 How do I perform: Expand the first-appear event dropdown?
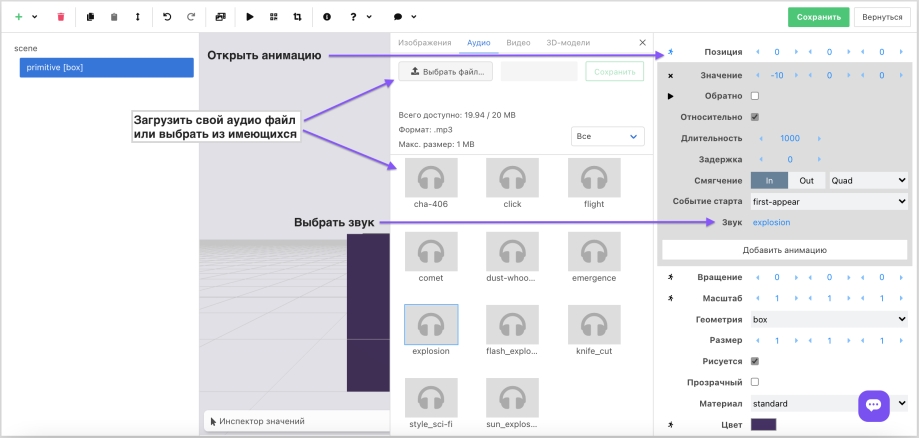(x=828, y=201)
